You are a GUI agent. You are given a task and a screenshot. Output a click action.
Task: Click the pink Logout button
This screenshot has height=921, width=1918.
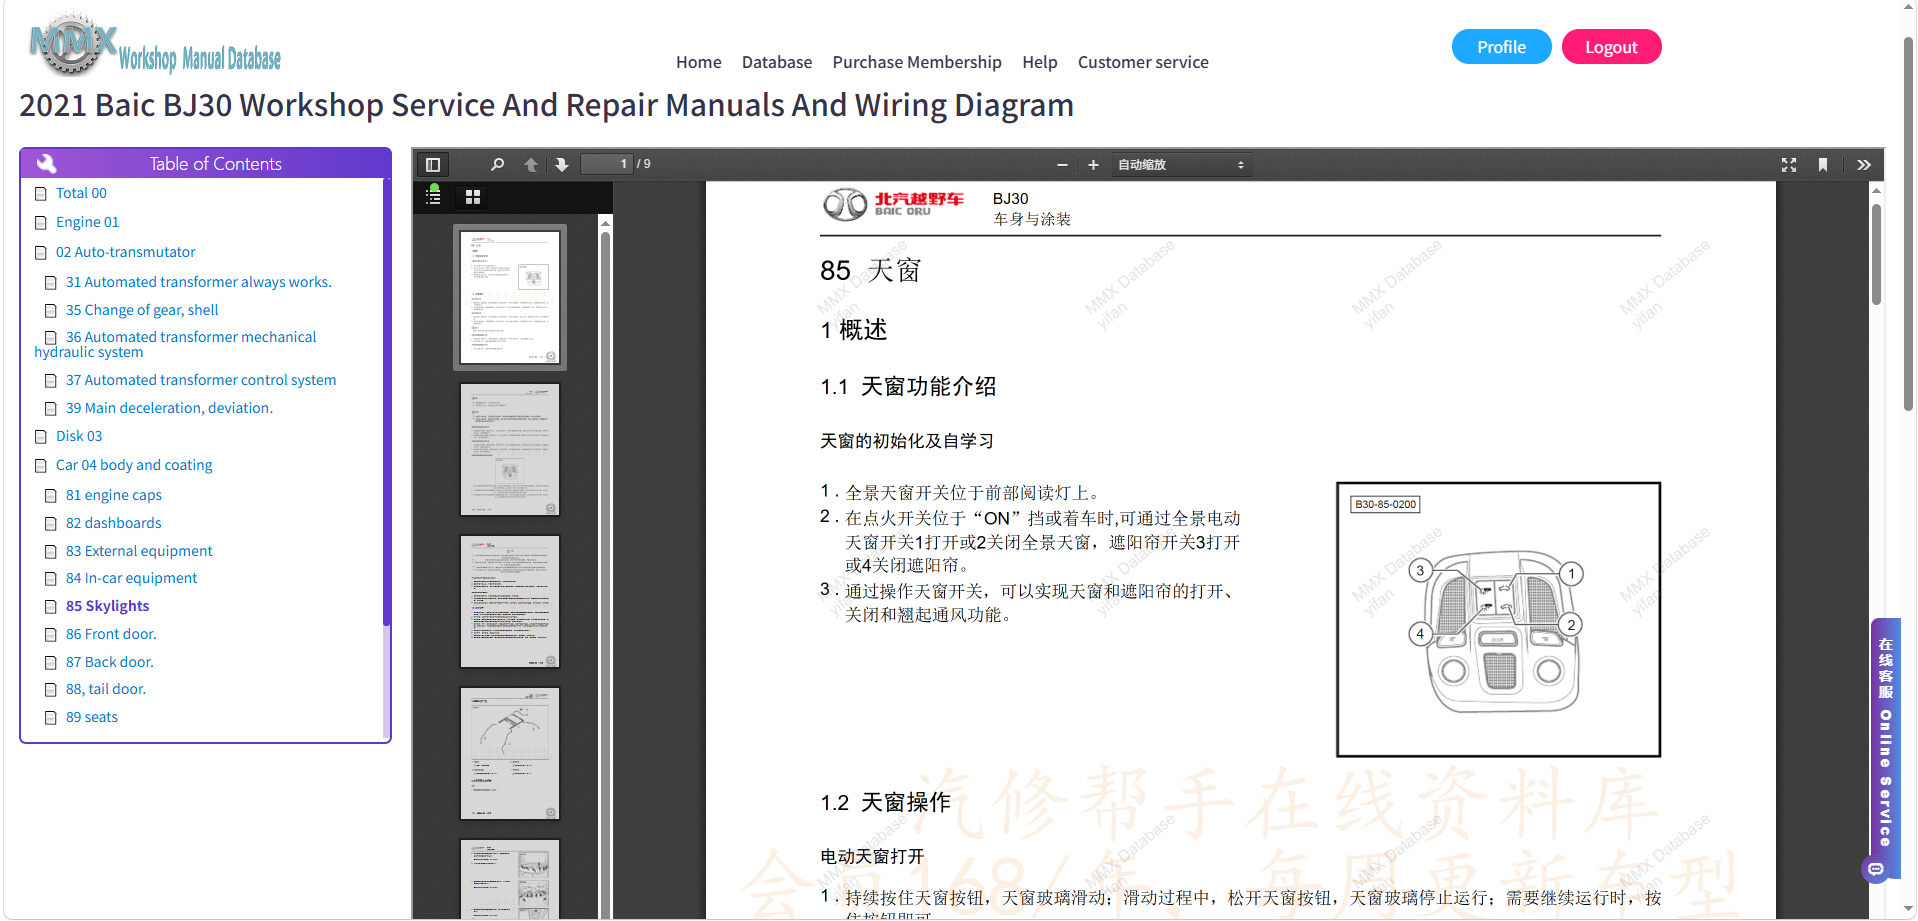point(1612,47)
